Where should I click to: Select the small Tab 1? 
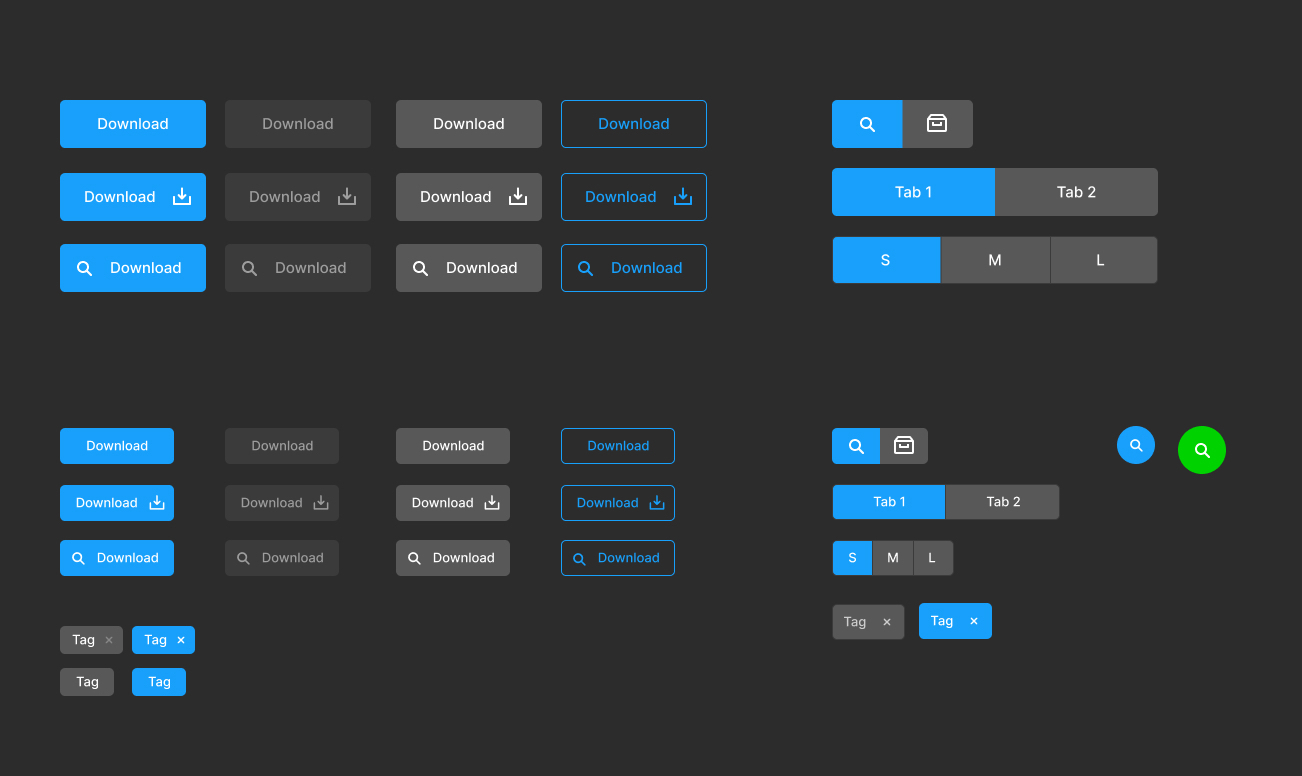889,502
